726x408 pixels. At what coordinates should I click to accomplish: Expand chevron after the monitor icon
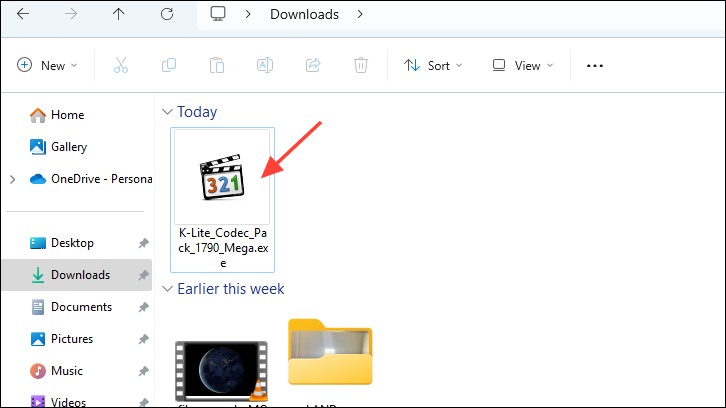click(x=248, y=14)
